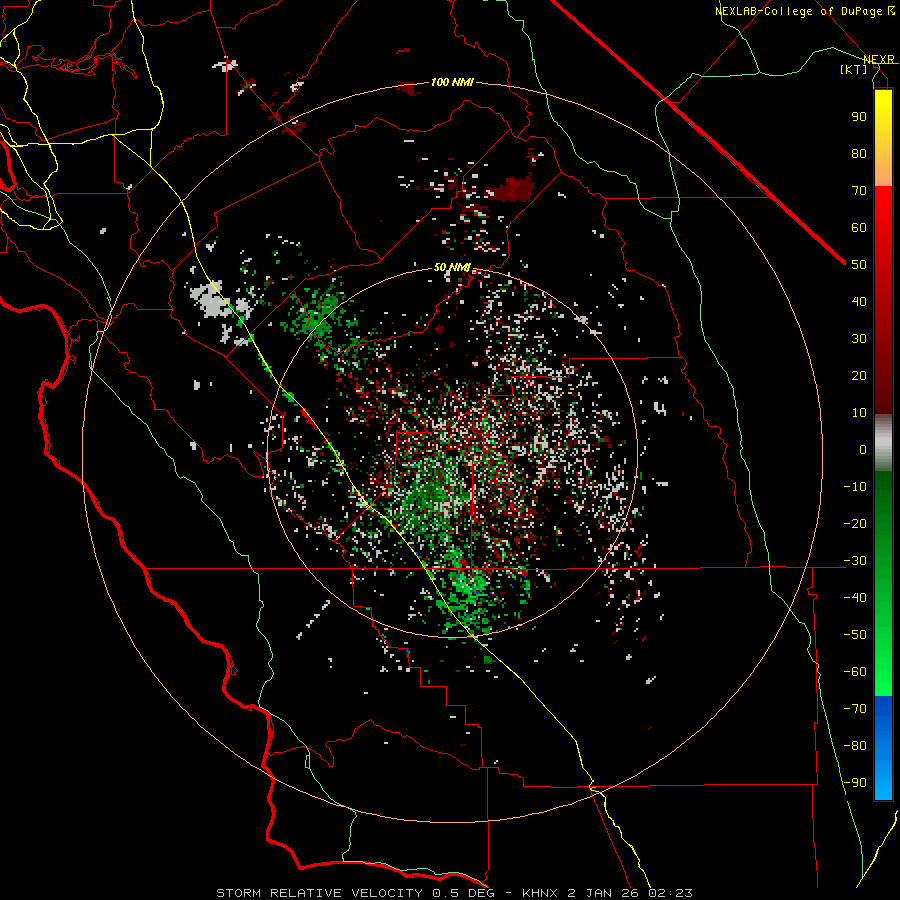Click the positive 20 scale value

point(859,375)
